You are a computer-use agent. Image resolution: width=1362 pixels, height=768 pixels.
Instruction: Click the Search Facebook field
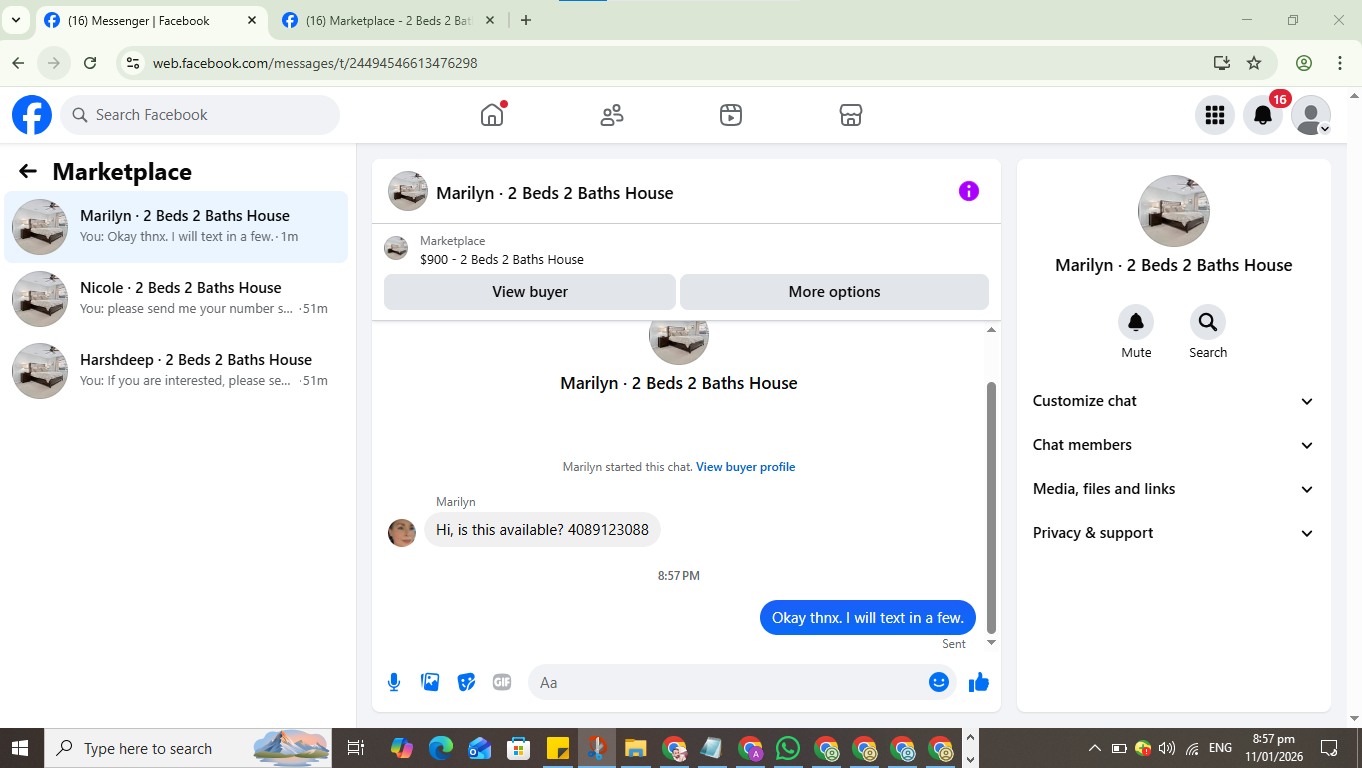coord(200,115)
